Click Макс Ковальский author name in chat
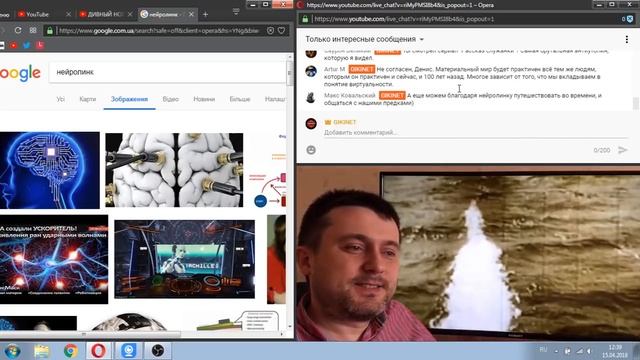This screenshot has height=360, width=640. tap(350, 96)
